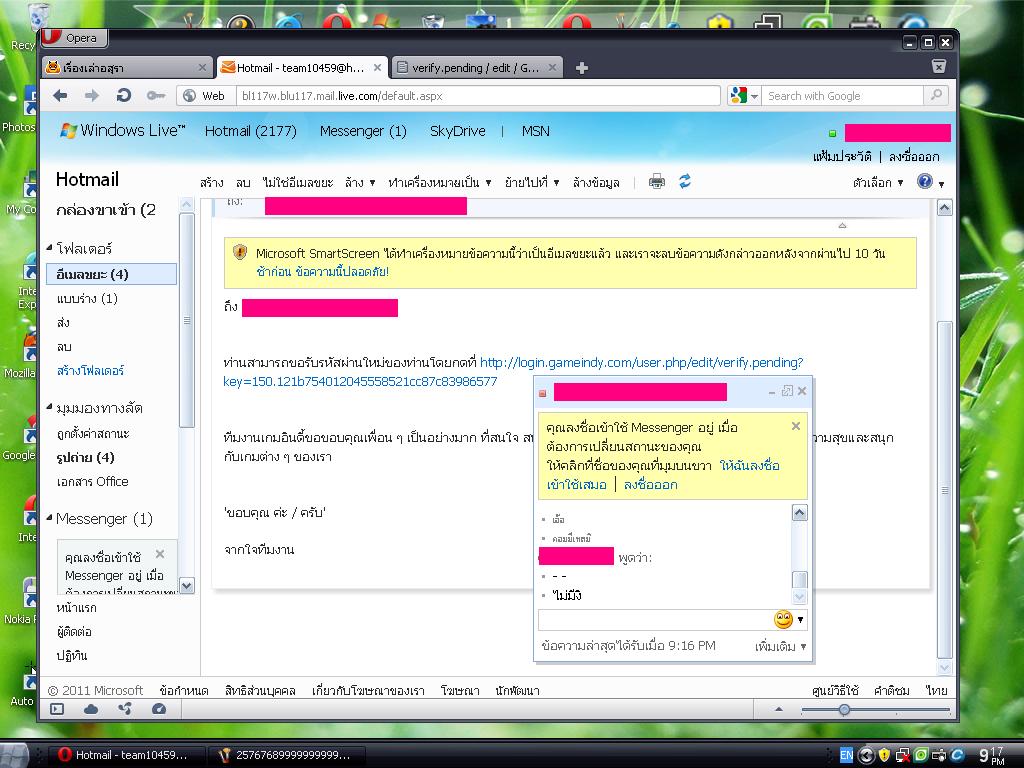Open the ทำเครื่องหมายเป็น dropdown
The height and width of the screenshot is (768, 1024).
(440, 182)
